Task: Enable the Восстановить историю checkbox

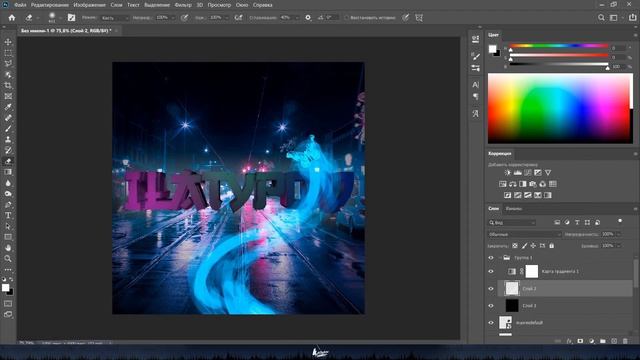Action: (x=347, y=18)
